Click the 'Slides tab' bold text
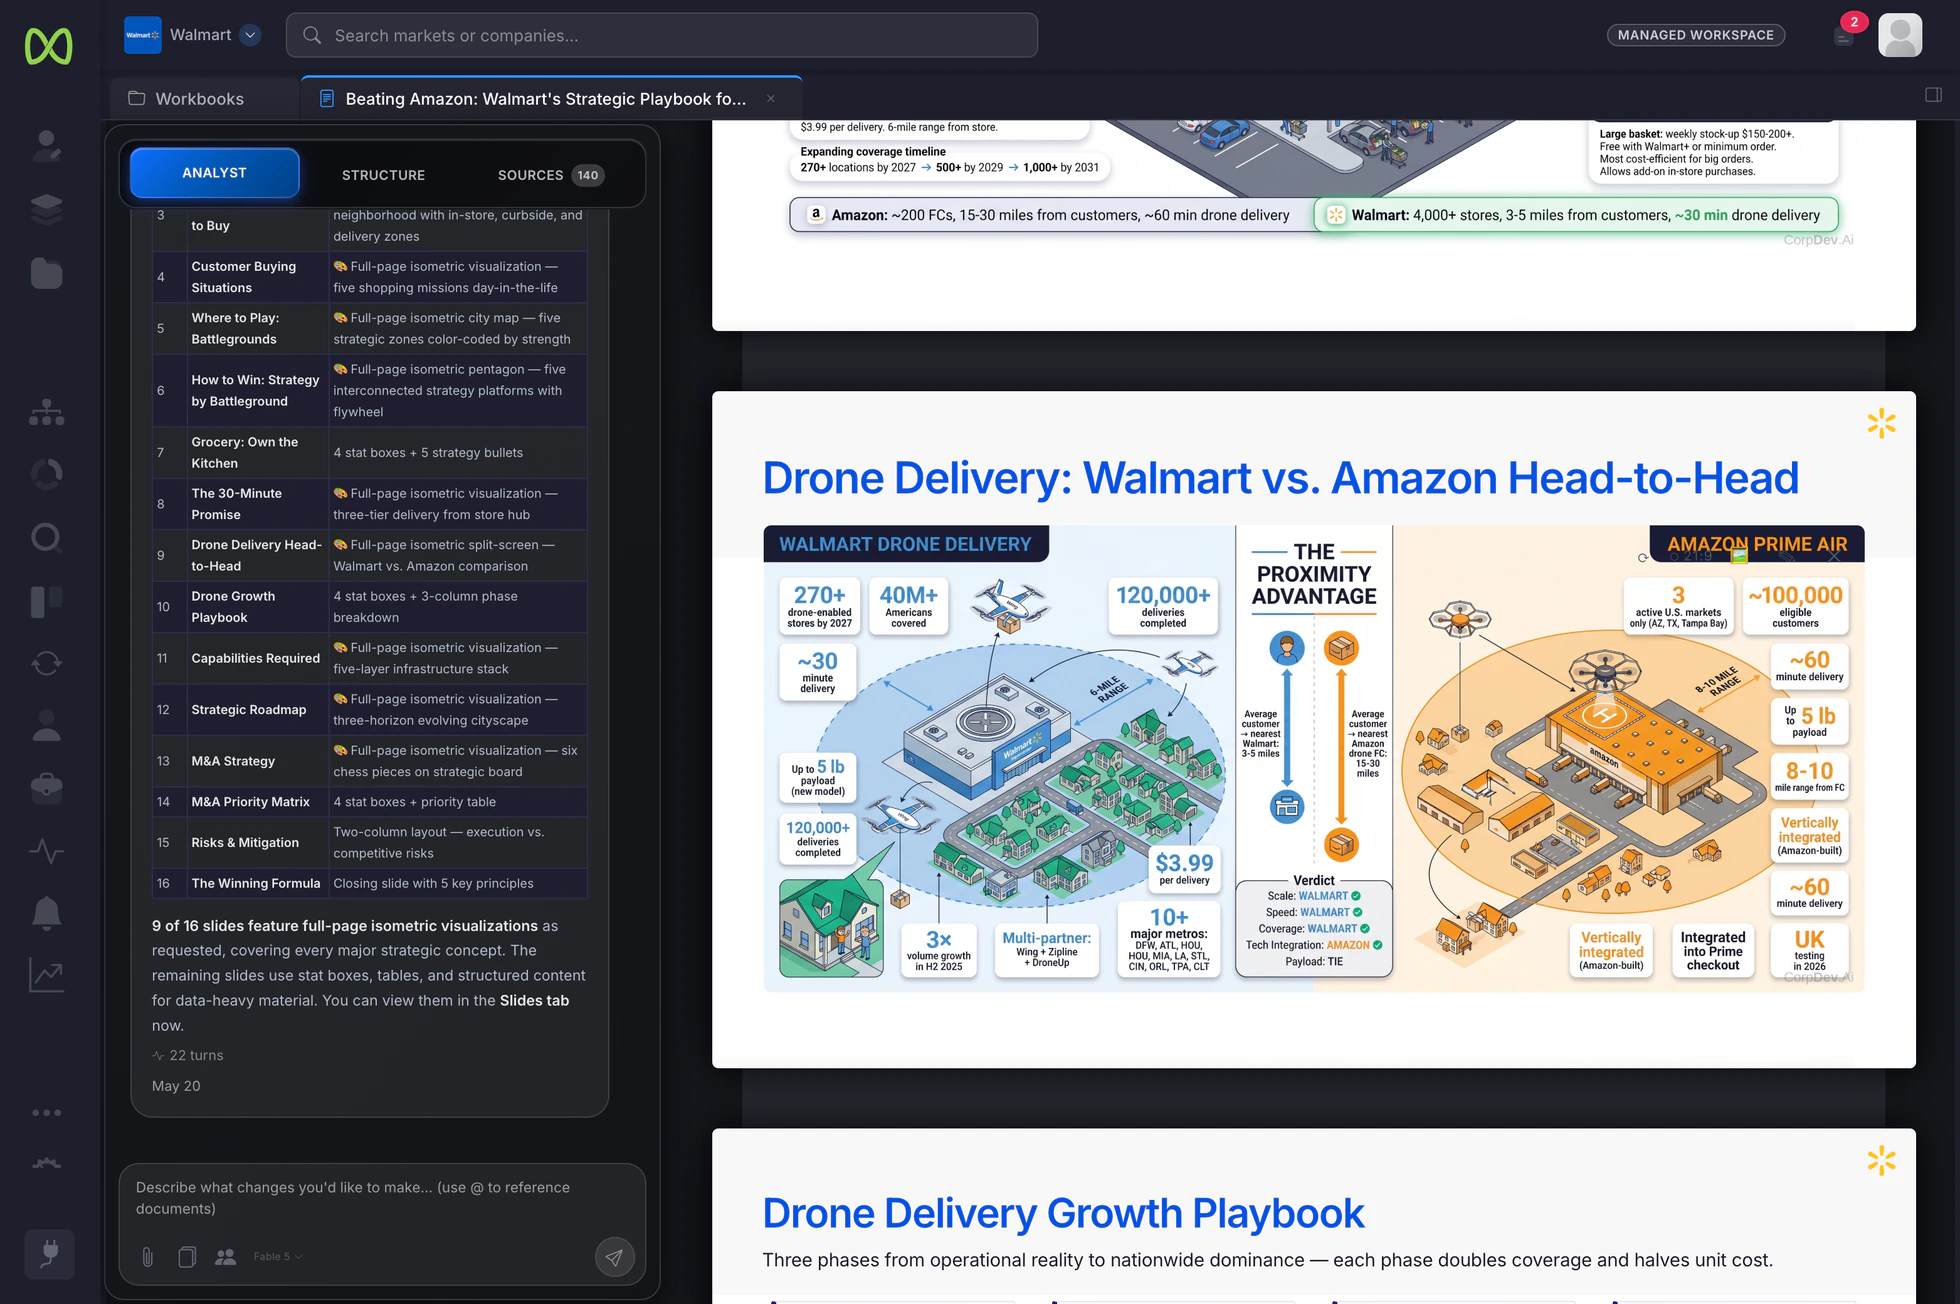Screen dimensions: 1960x1304 [x=534, y=1000]
